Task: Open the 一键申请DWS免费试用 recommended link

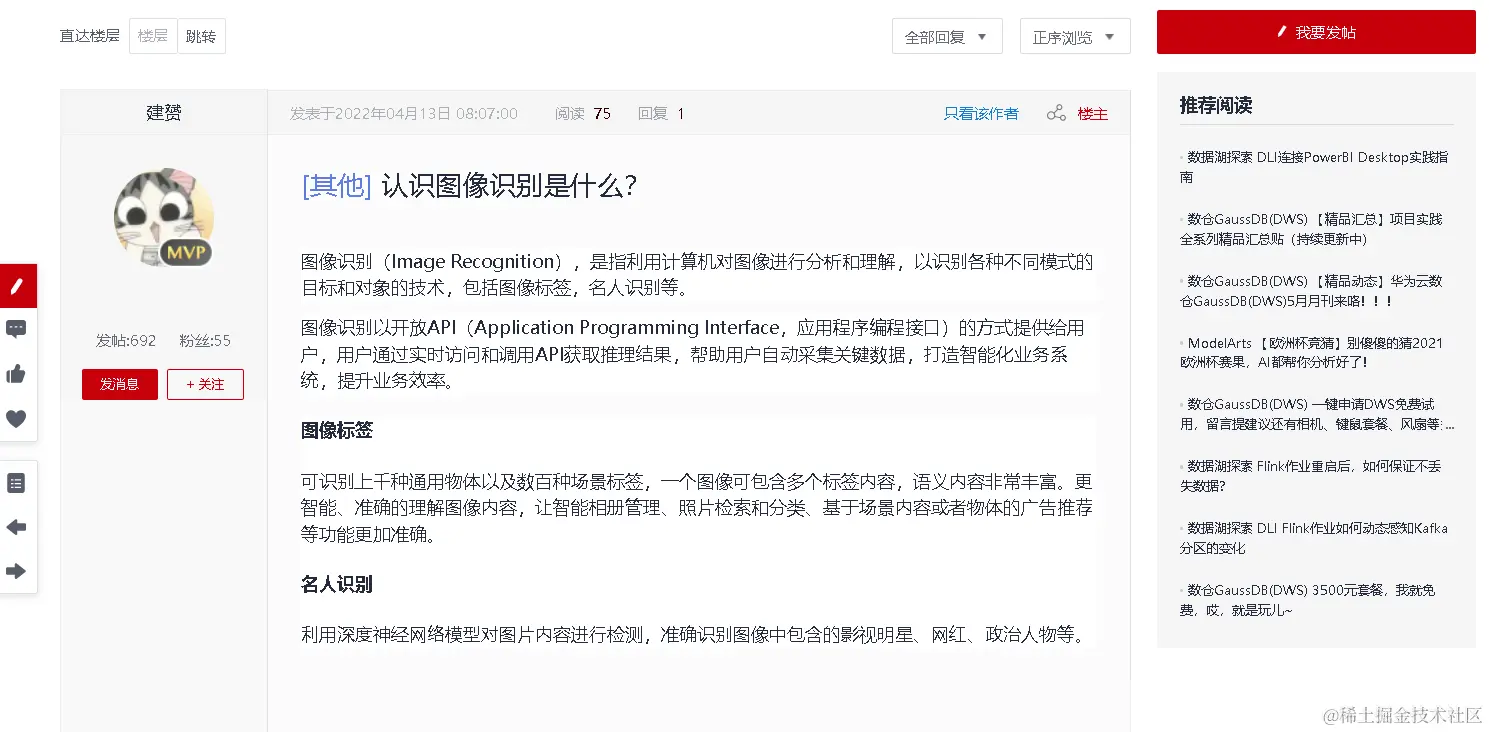Action: (x=1317, y=414)
